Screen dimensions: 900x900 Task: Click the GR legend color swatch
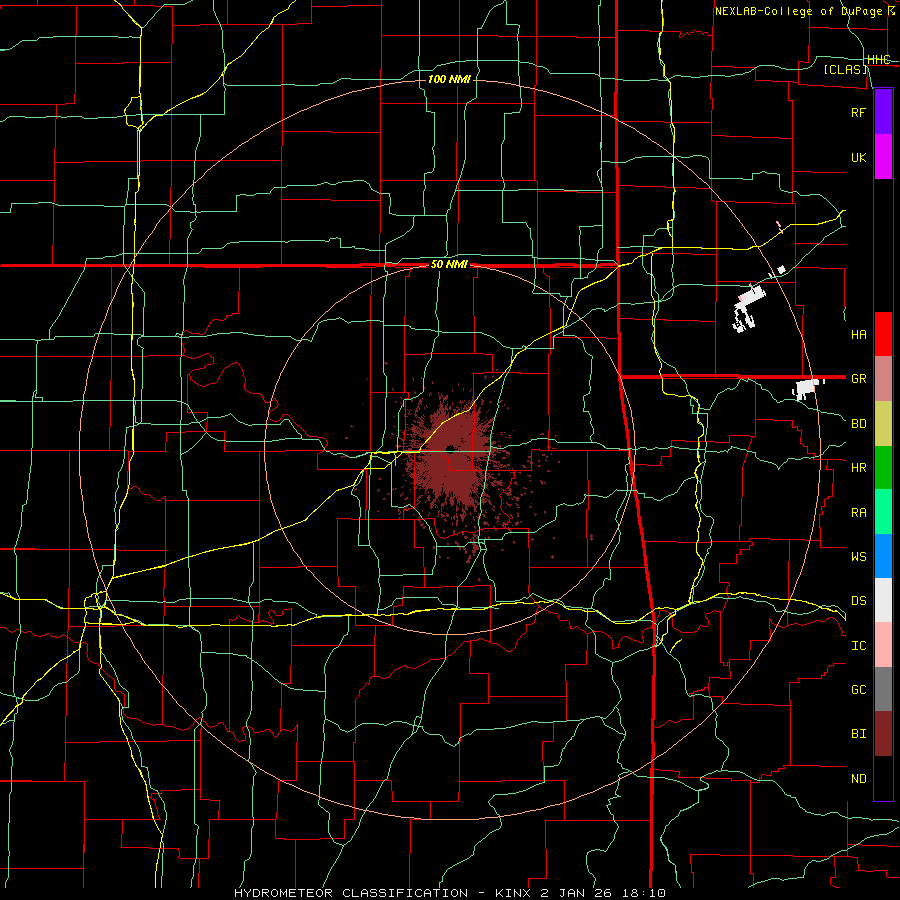pyautogui.click(x=883, y=379)
